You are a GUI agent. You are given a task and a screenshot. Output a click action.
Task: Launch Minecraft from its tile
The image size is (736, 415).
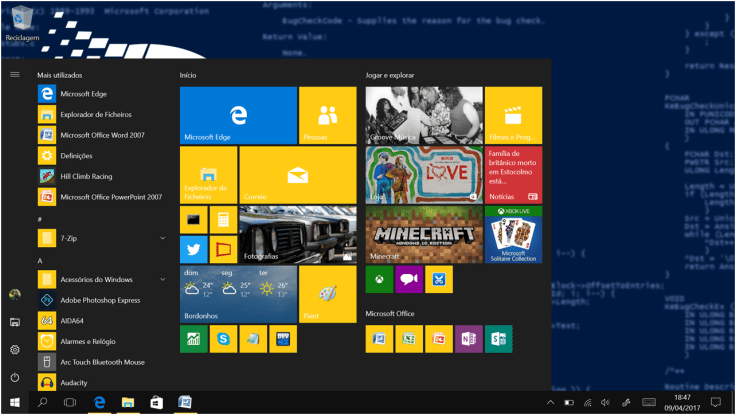pos(423,235)
